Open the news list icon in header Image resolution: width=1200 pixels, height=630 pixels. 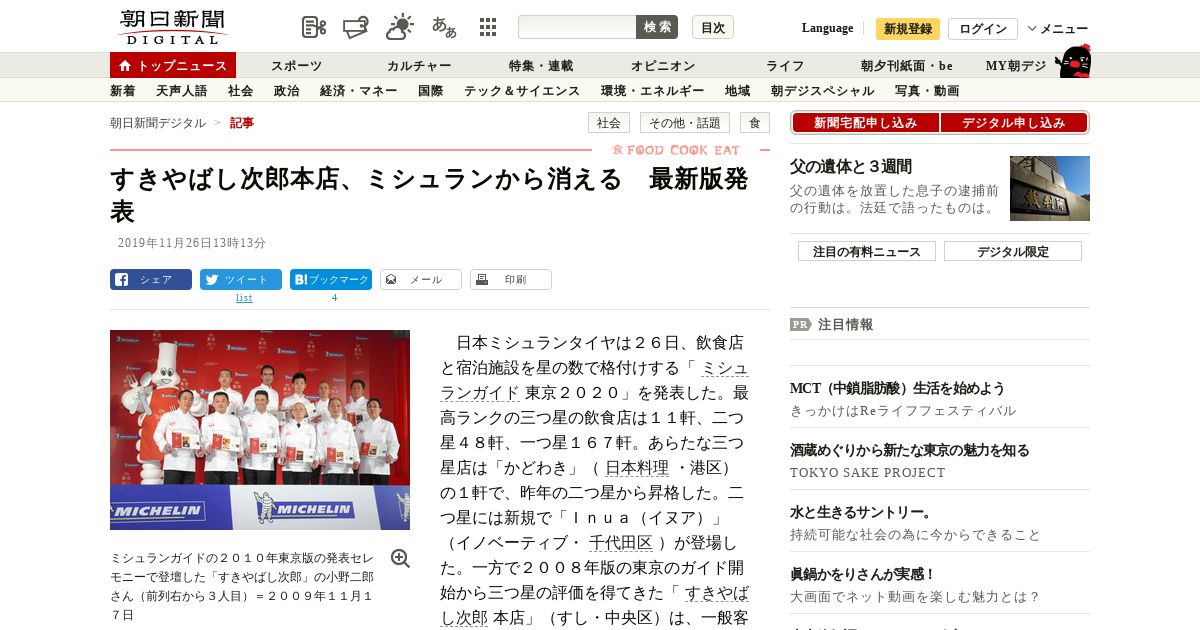point(314,27)
